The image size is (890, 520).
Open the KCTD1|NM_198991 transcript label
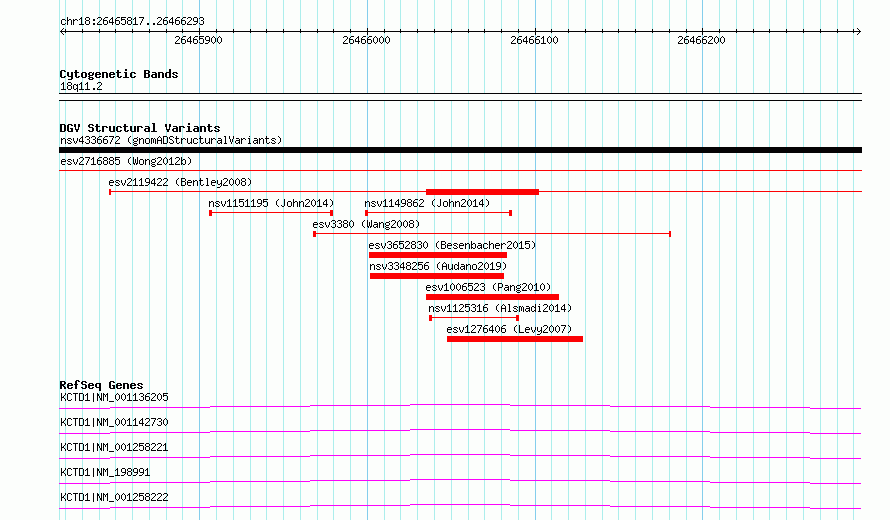105,472
